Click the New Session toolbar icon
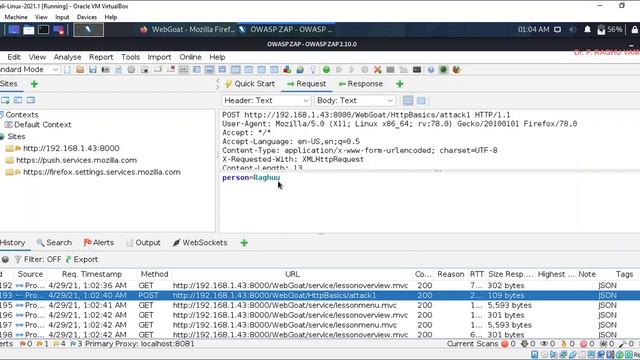 tap(67, 70)
